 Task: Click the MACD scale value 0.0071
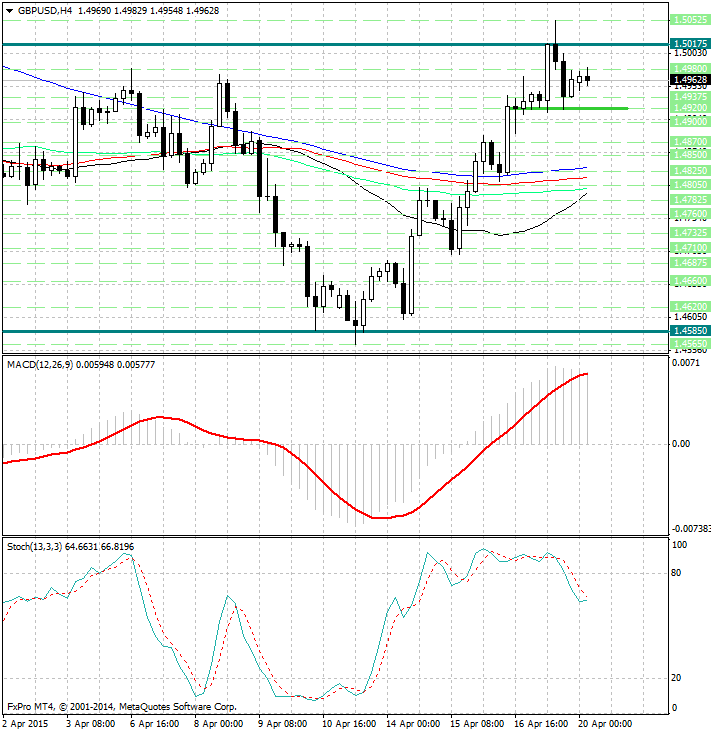pos(686,363)
